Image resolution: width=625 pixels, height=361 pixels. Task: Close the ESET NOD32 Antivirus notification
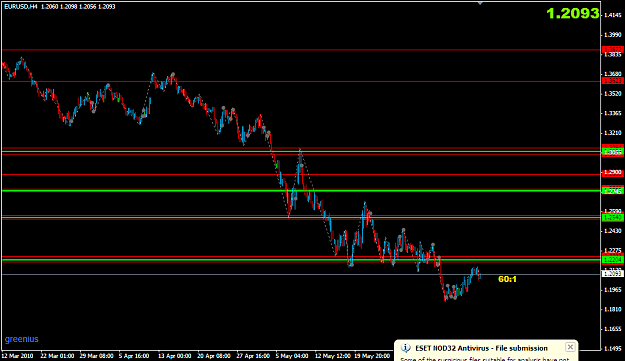tap(570, 347)
